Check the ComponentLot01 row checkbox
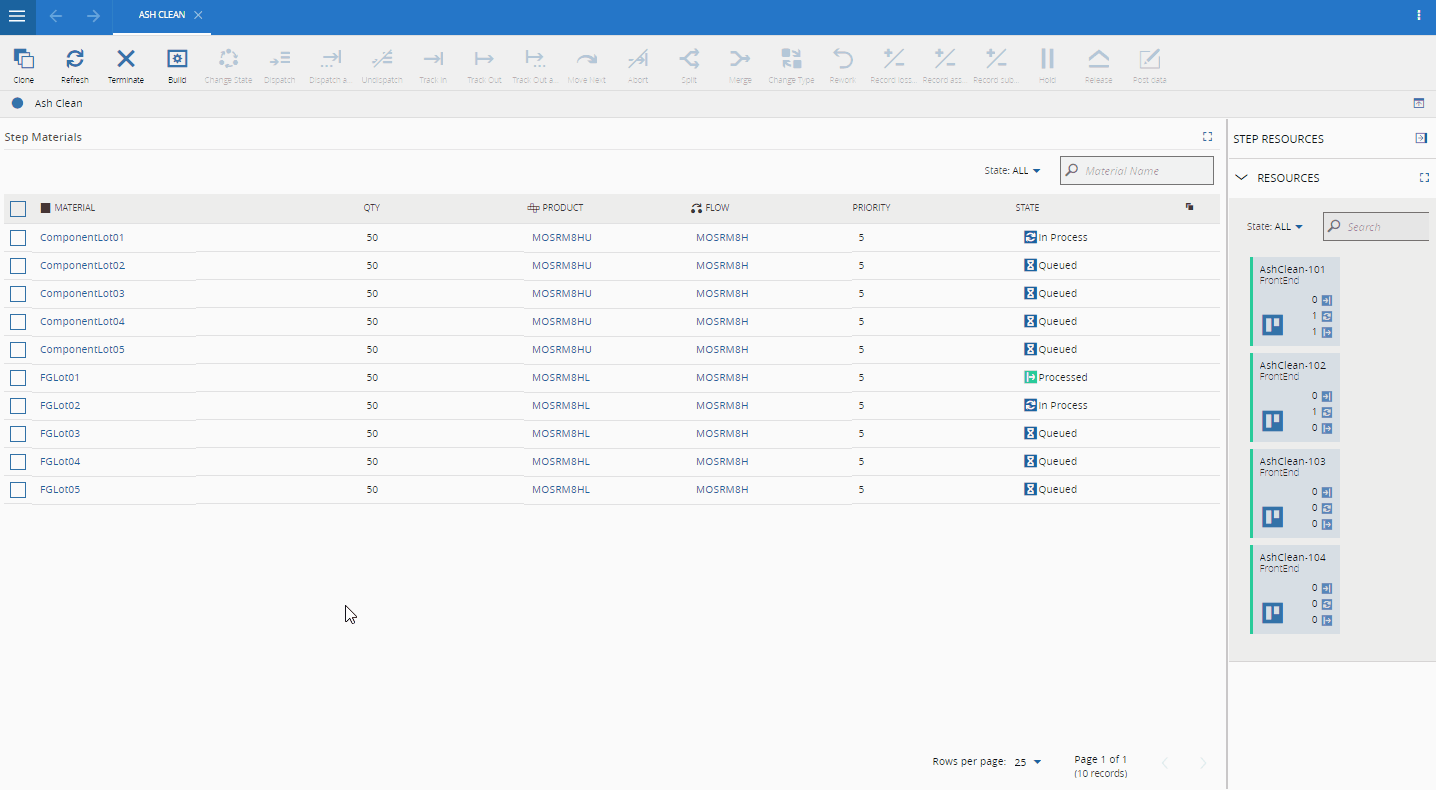 (18, 238)
